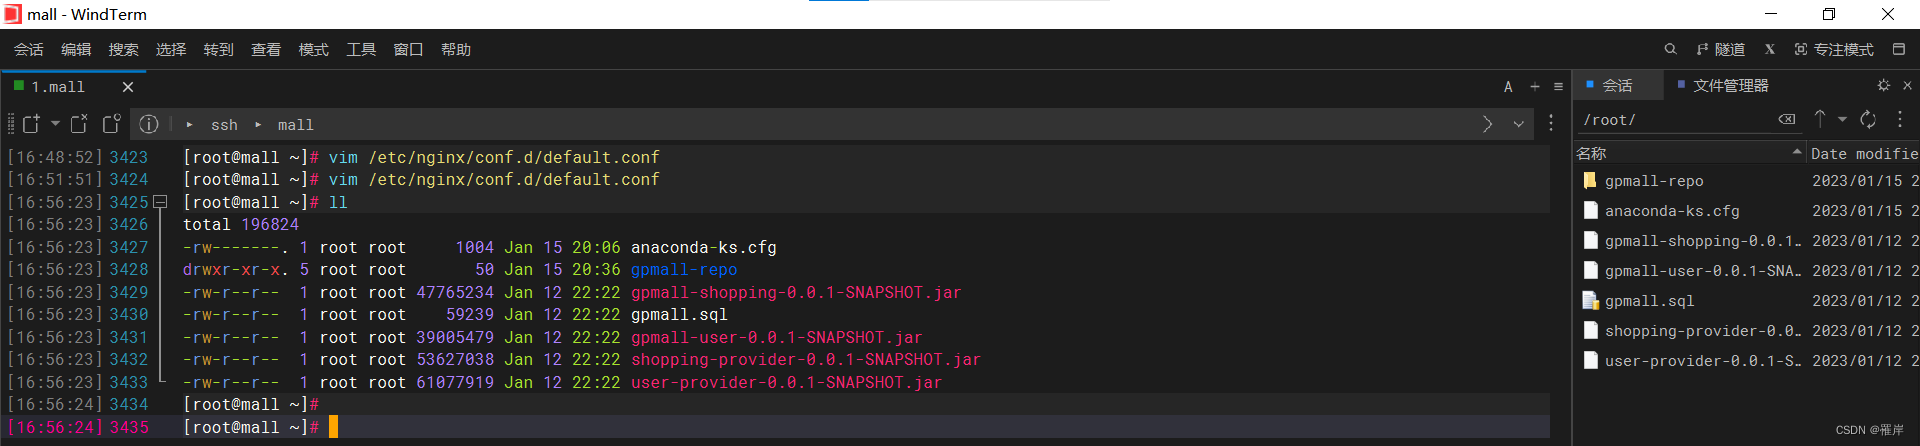Open the 转到 menu
This screenshot has width=1920, height=446.
tap(218, 50)
